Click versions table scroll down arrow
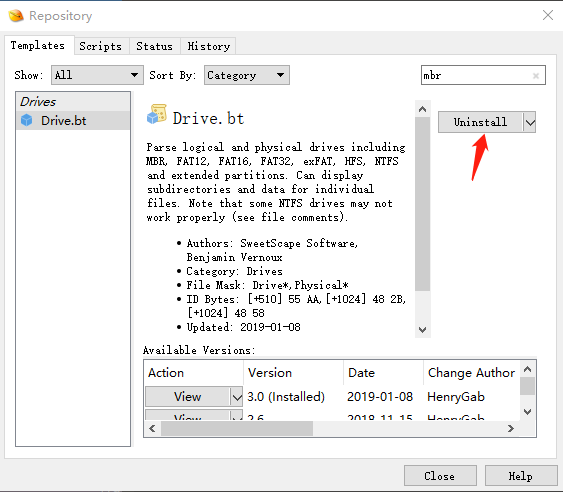This screenshot has width=563, height=492. coord(527,412)
